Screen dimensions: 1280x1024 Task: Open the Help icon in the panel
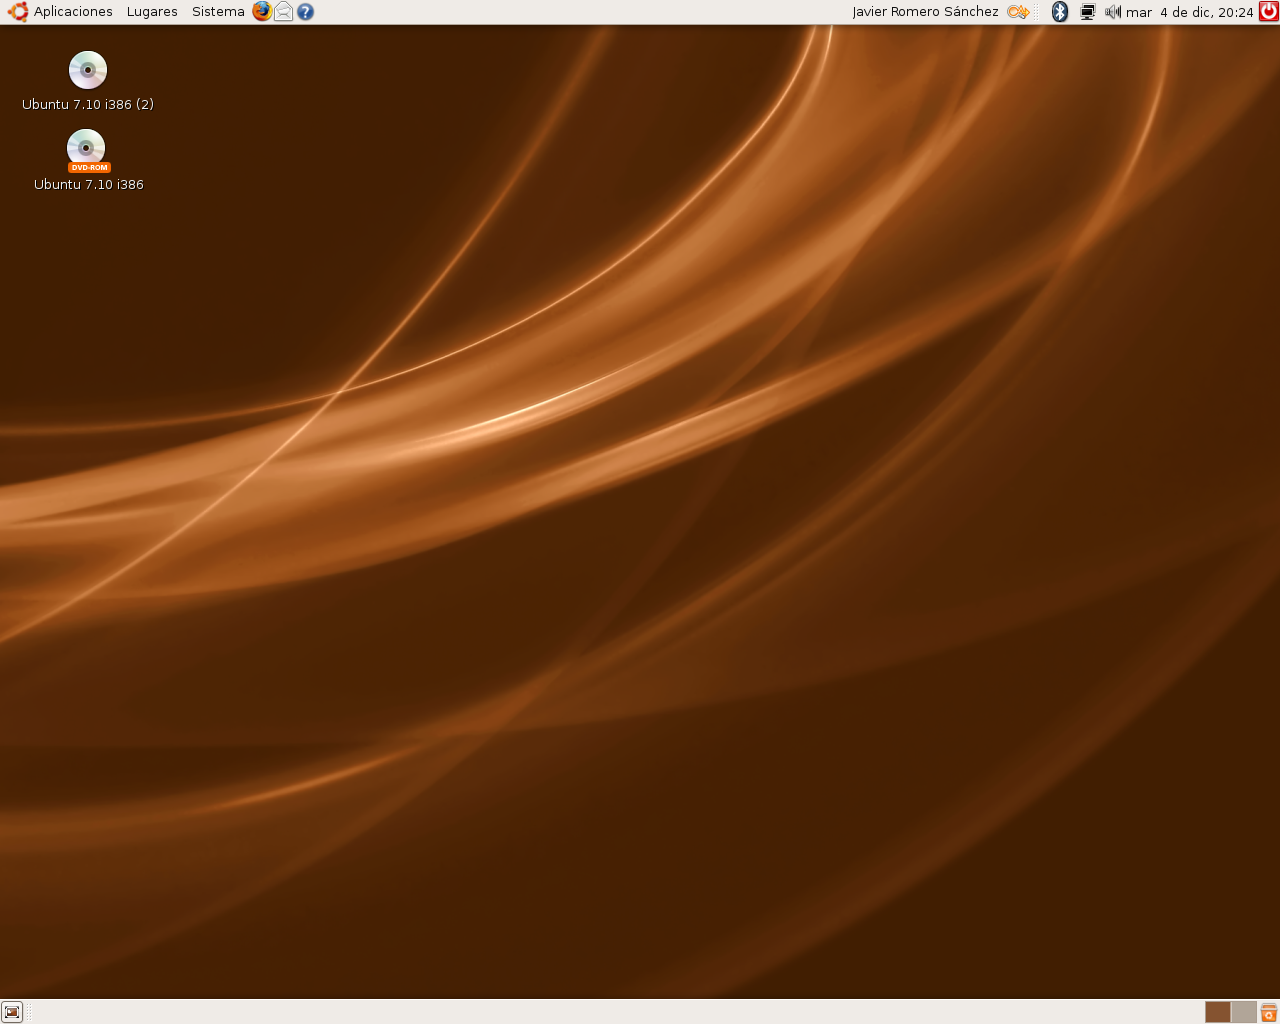(x=304, y=11)
